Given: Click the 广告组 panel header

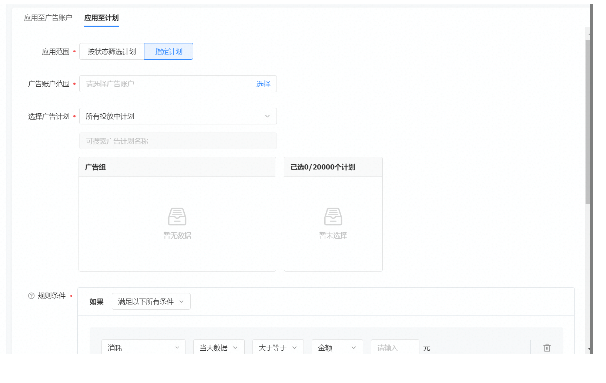Looking at the screenshot, I should (177, 167).
